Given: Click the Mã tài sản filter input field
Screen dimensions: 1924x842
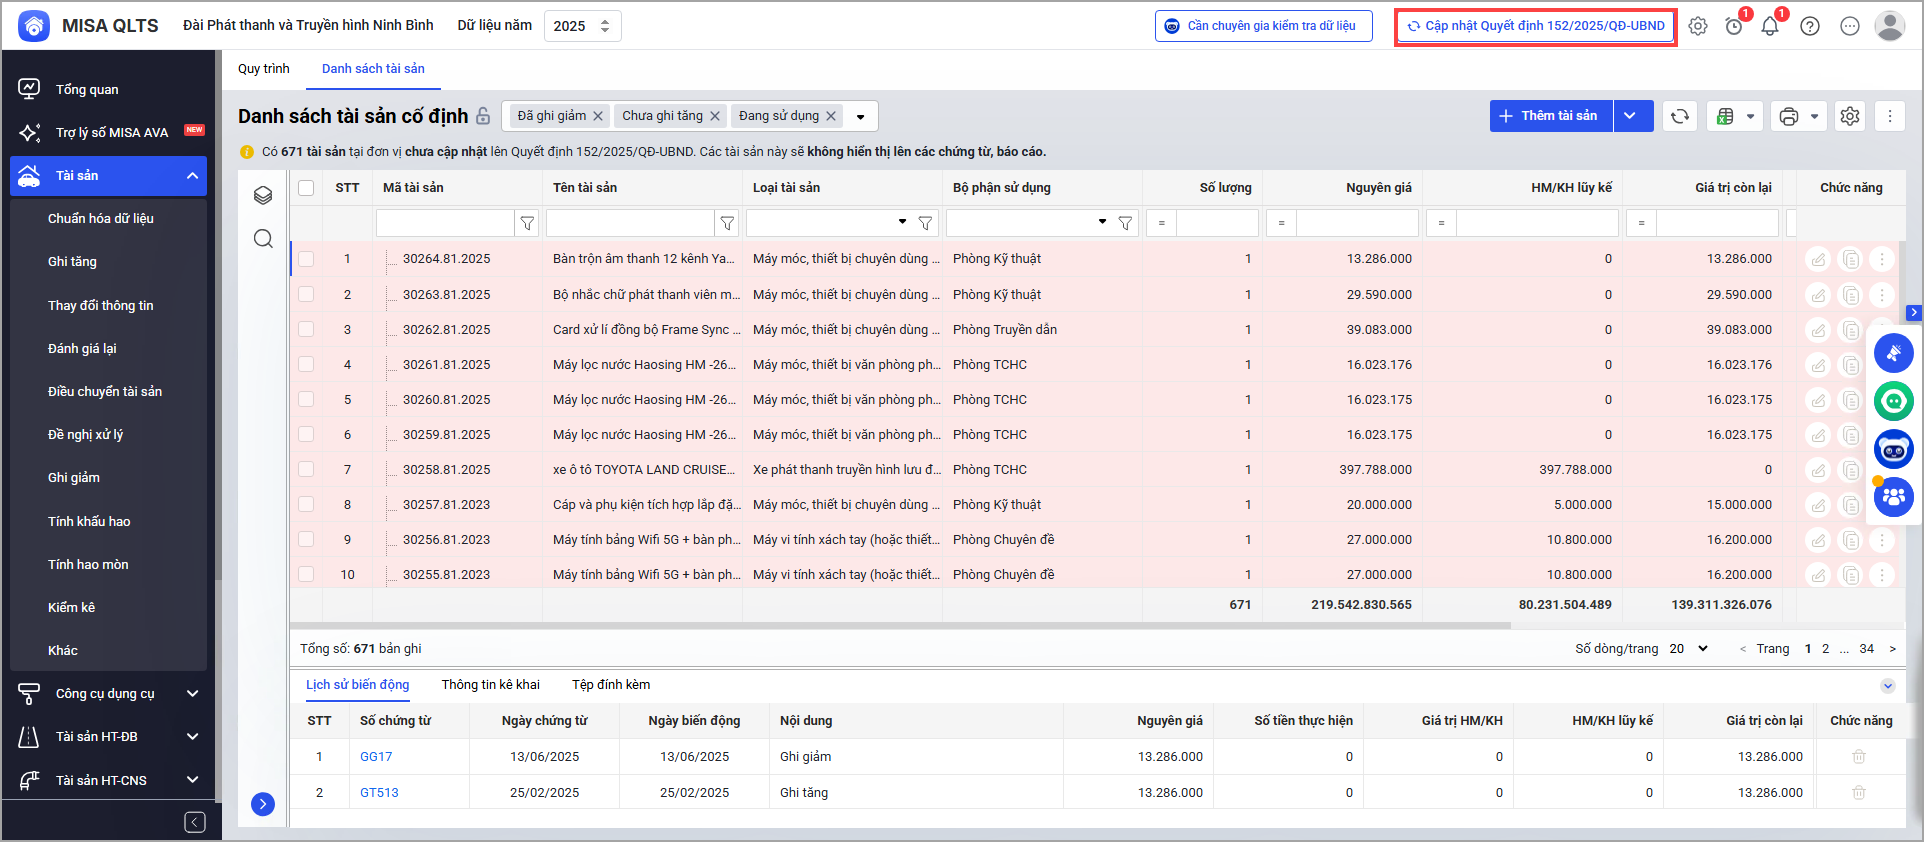Looking at the screenshot, I should (x=444, y=223).
